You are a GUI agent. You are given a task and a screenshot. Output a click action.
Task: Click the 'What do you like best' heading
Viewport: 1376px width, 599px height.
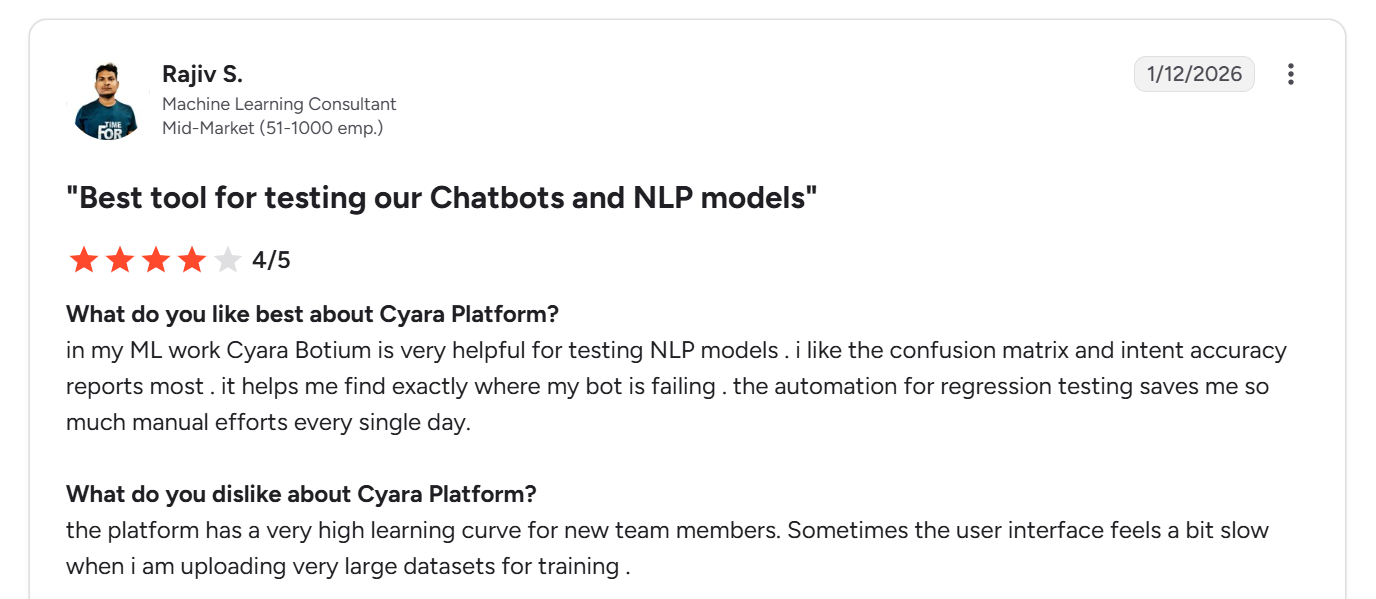[x=312, y=314]
